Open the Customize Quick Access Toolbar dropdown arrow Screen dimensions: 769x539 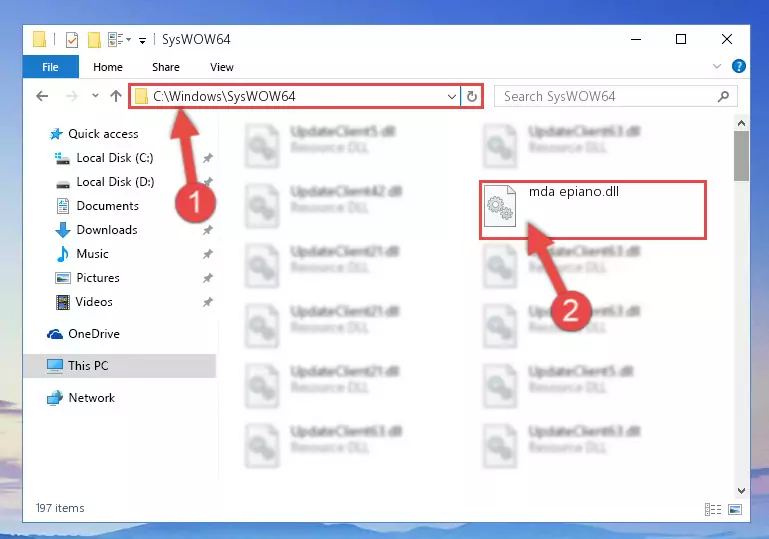(x=142, y=40)
